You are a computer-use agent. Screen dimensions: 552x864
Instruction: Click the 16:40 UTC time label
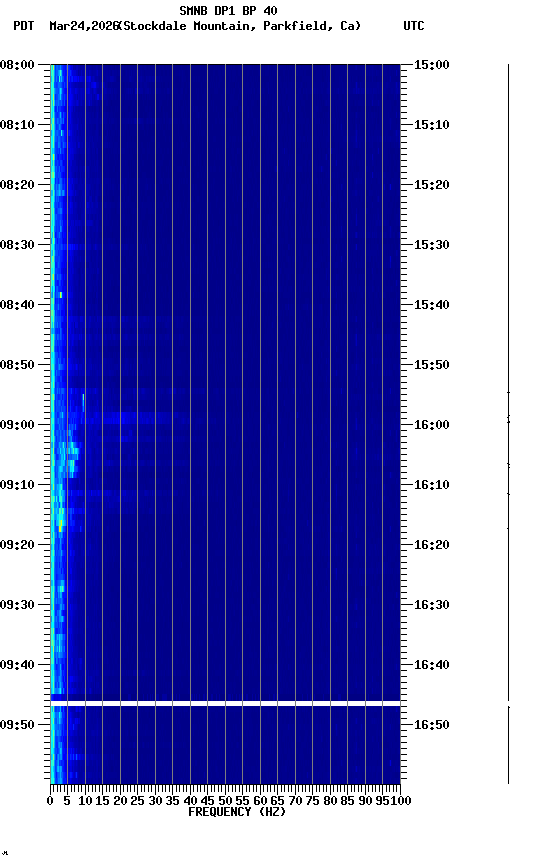(432, 666)
